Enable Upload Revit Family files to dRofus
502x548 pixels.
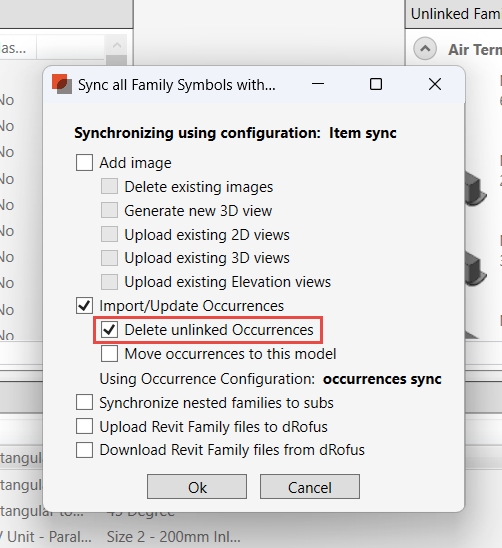coord(84,426)
